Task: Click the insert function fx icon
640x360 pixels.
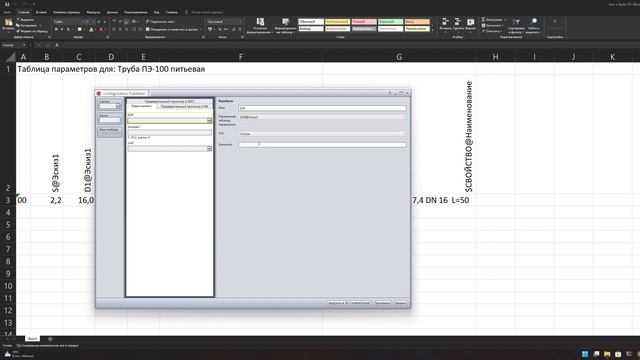Action: coord(57,45)
